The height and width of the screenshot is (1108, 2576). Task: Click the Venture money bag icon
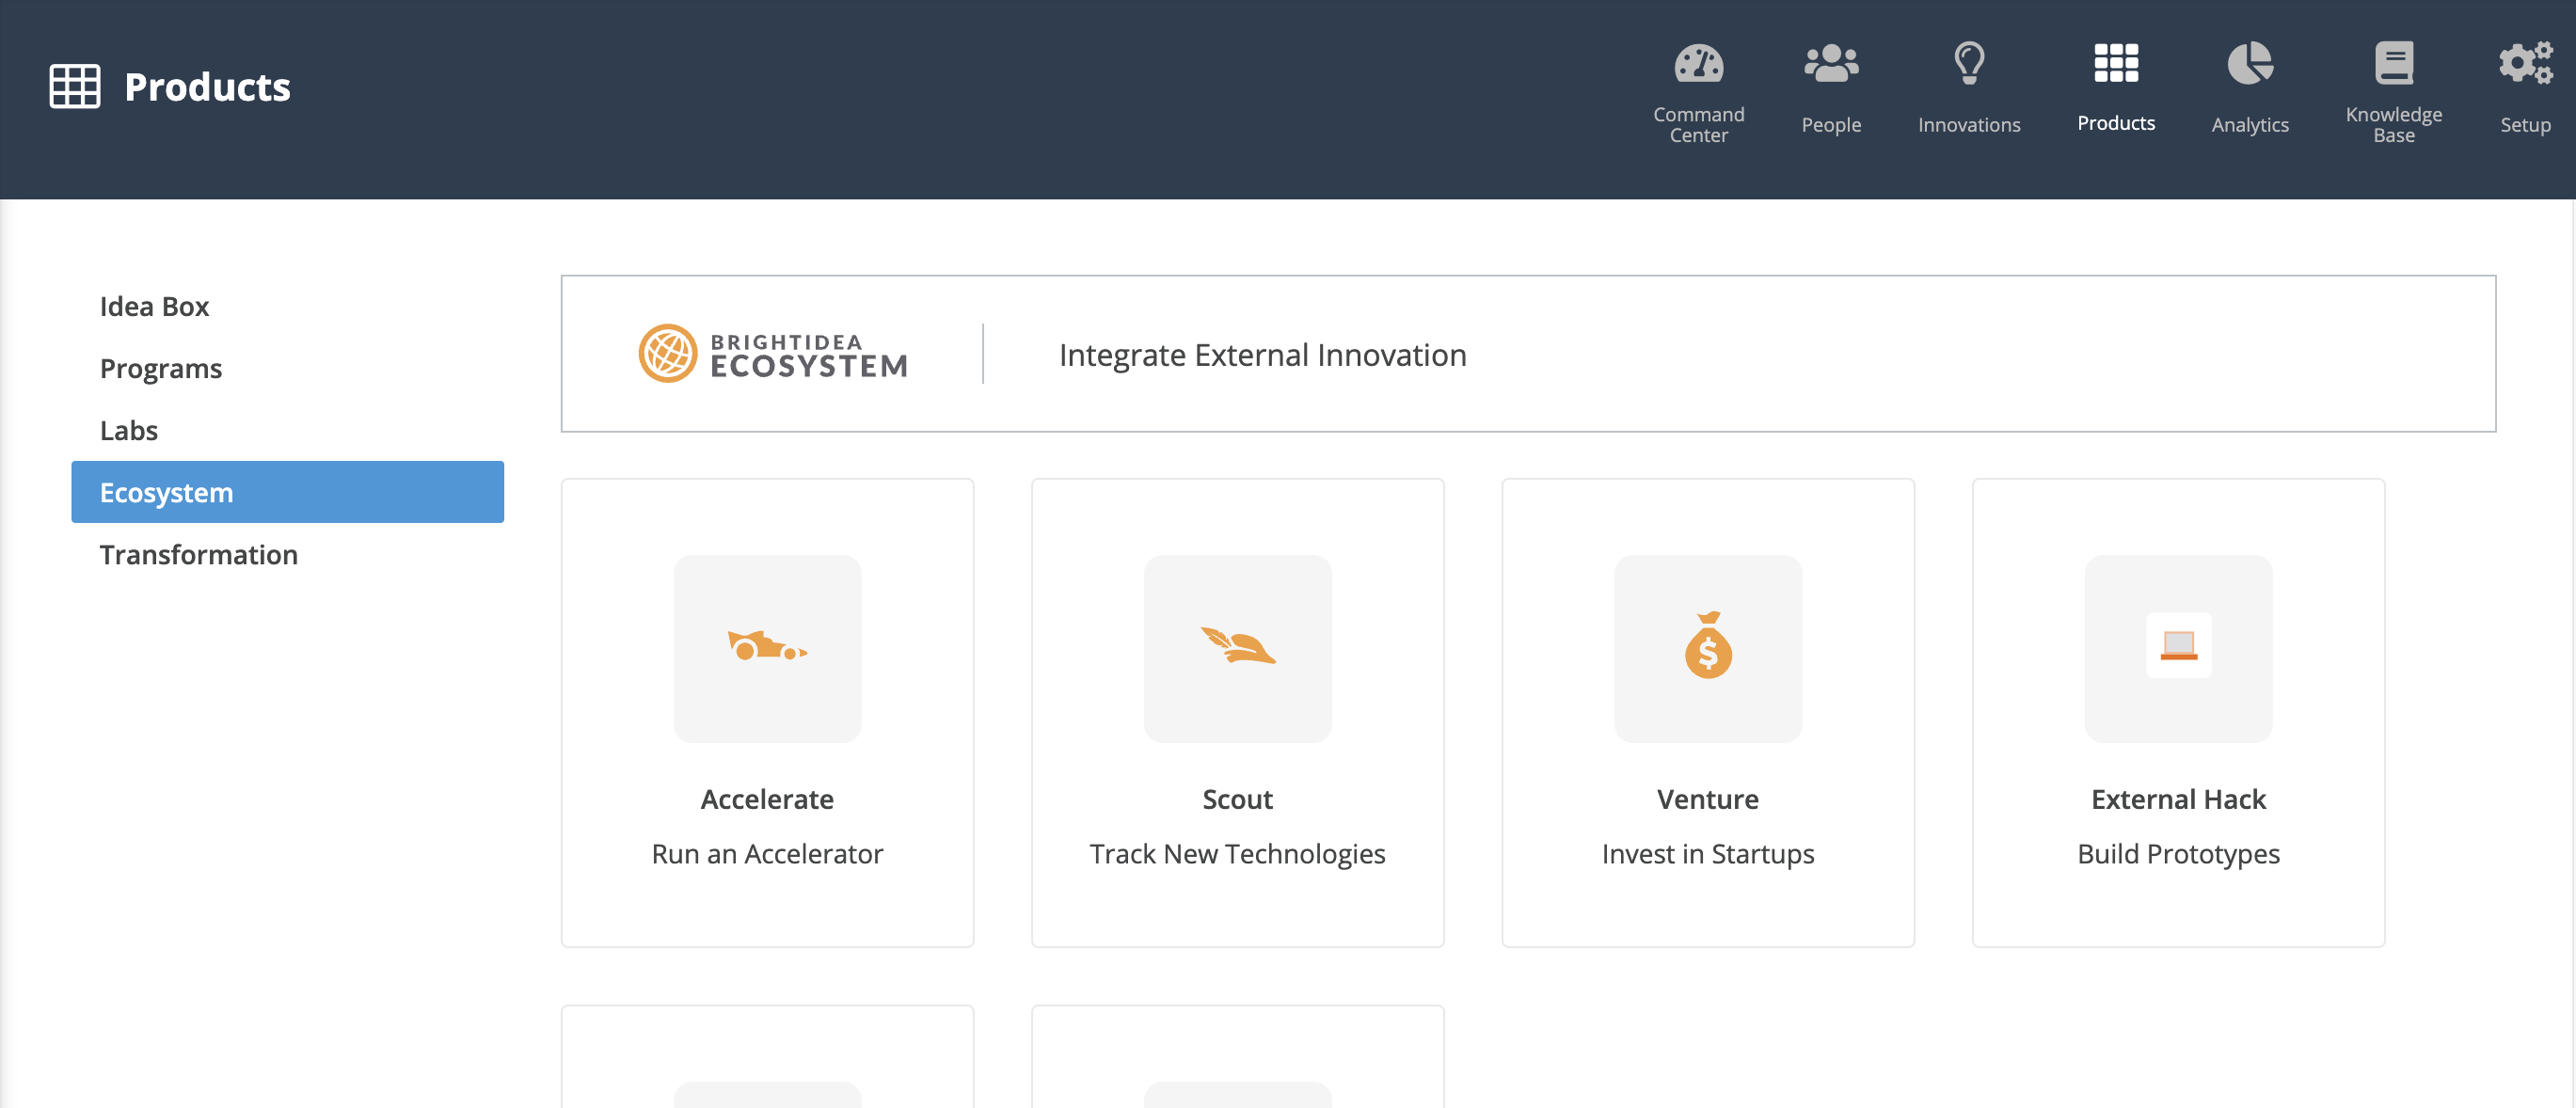pyautogui.click(x=1707, y=645)
